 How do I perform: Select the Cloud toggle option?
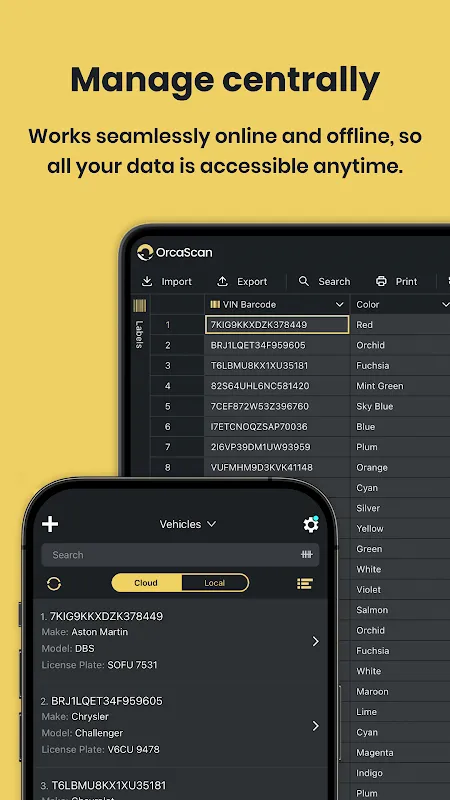coord(146,583)
